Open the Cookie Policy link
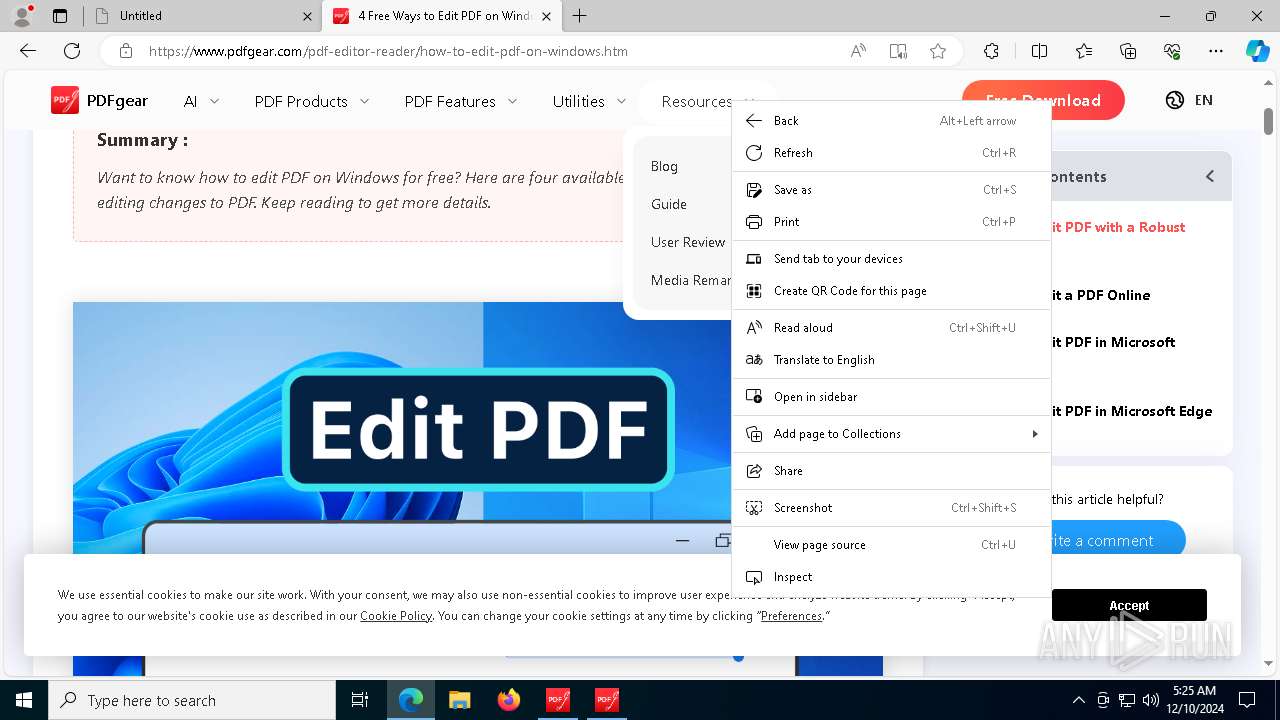 click(x=396, y=616)
